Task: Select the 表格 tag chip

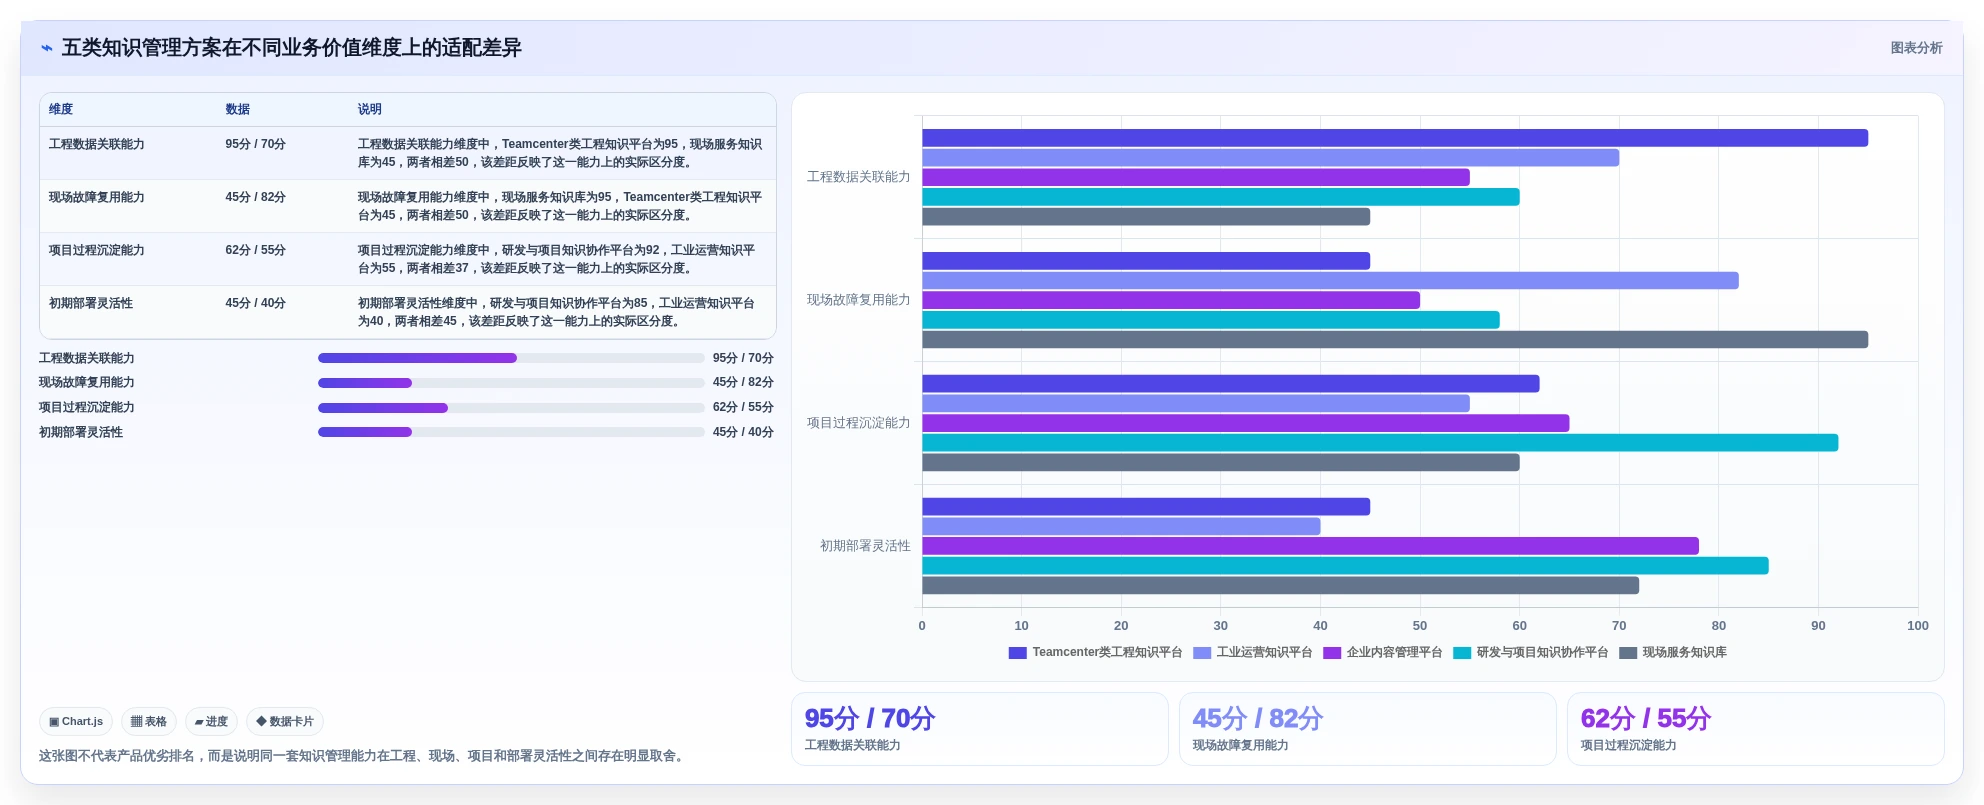Action: click(149, 721)
